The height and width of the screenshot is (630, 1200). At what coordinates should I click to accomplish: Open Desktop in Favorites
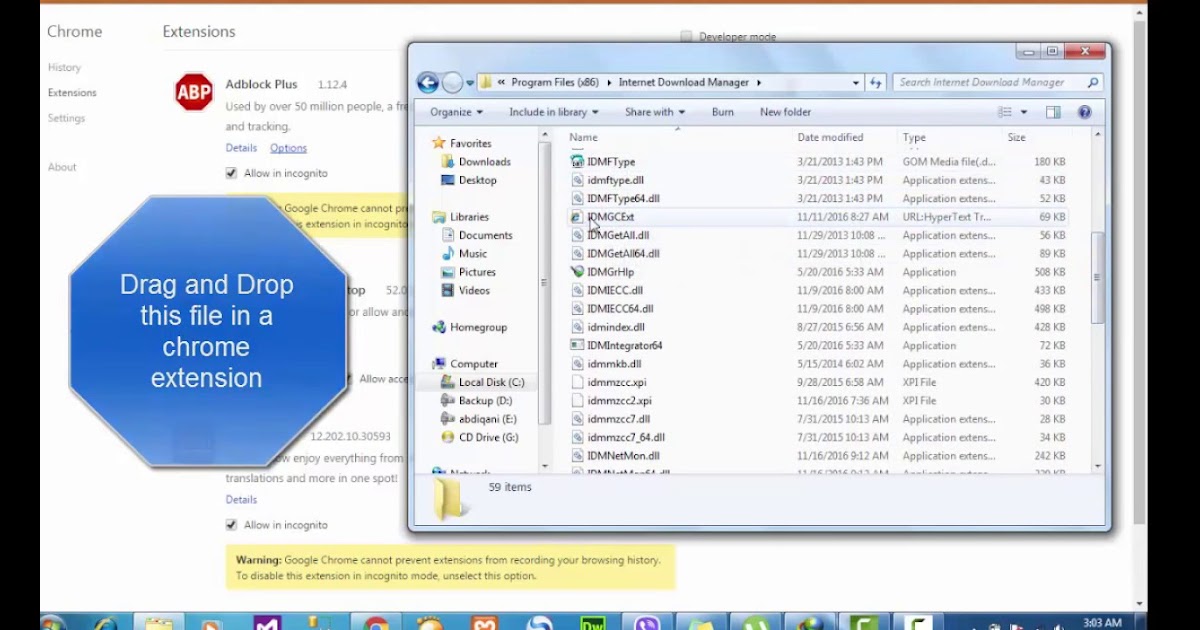click(x=477, y=180)
